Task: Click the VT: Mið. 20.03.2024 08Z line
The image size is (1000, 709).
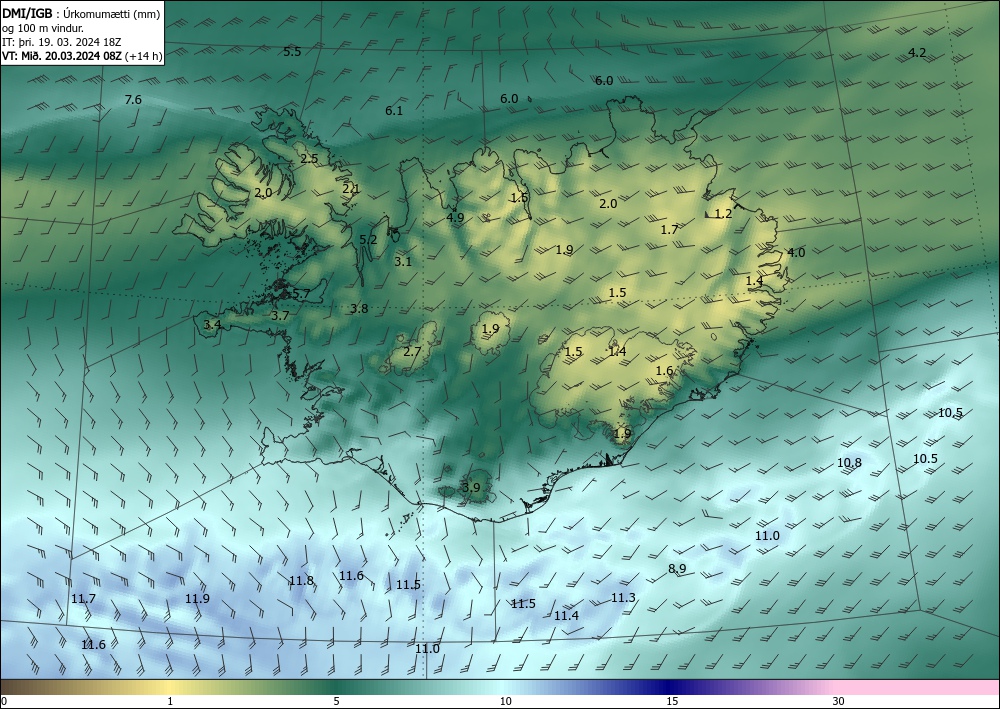Action: (x=82, y=55)
